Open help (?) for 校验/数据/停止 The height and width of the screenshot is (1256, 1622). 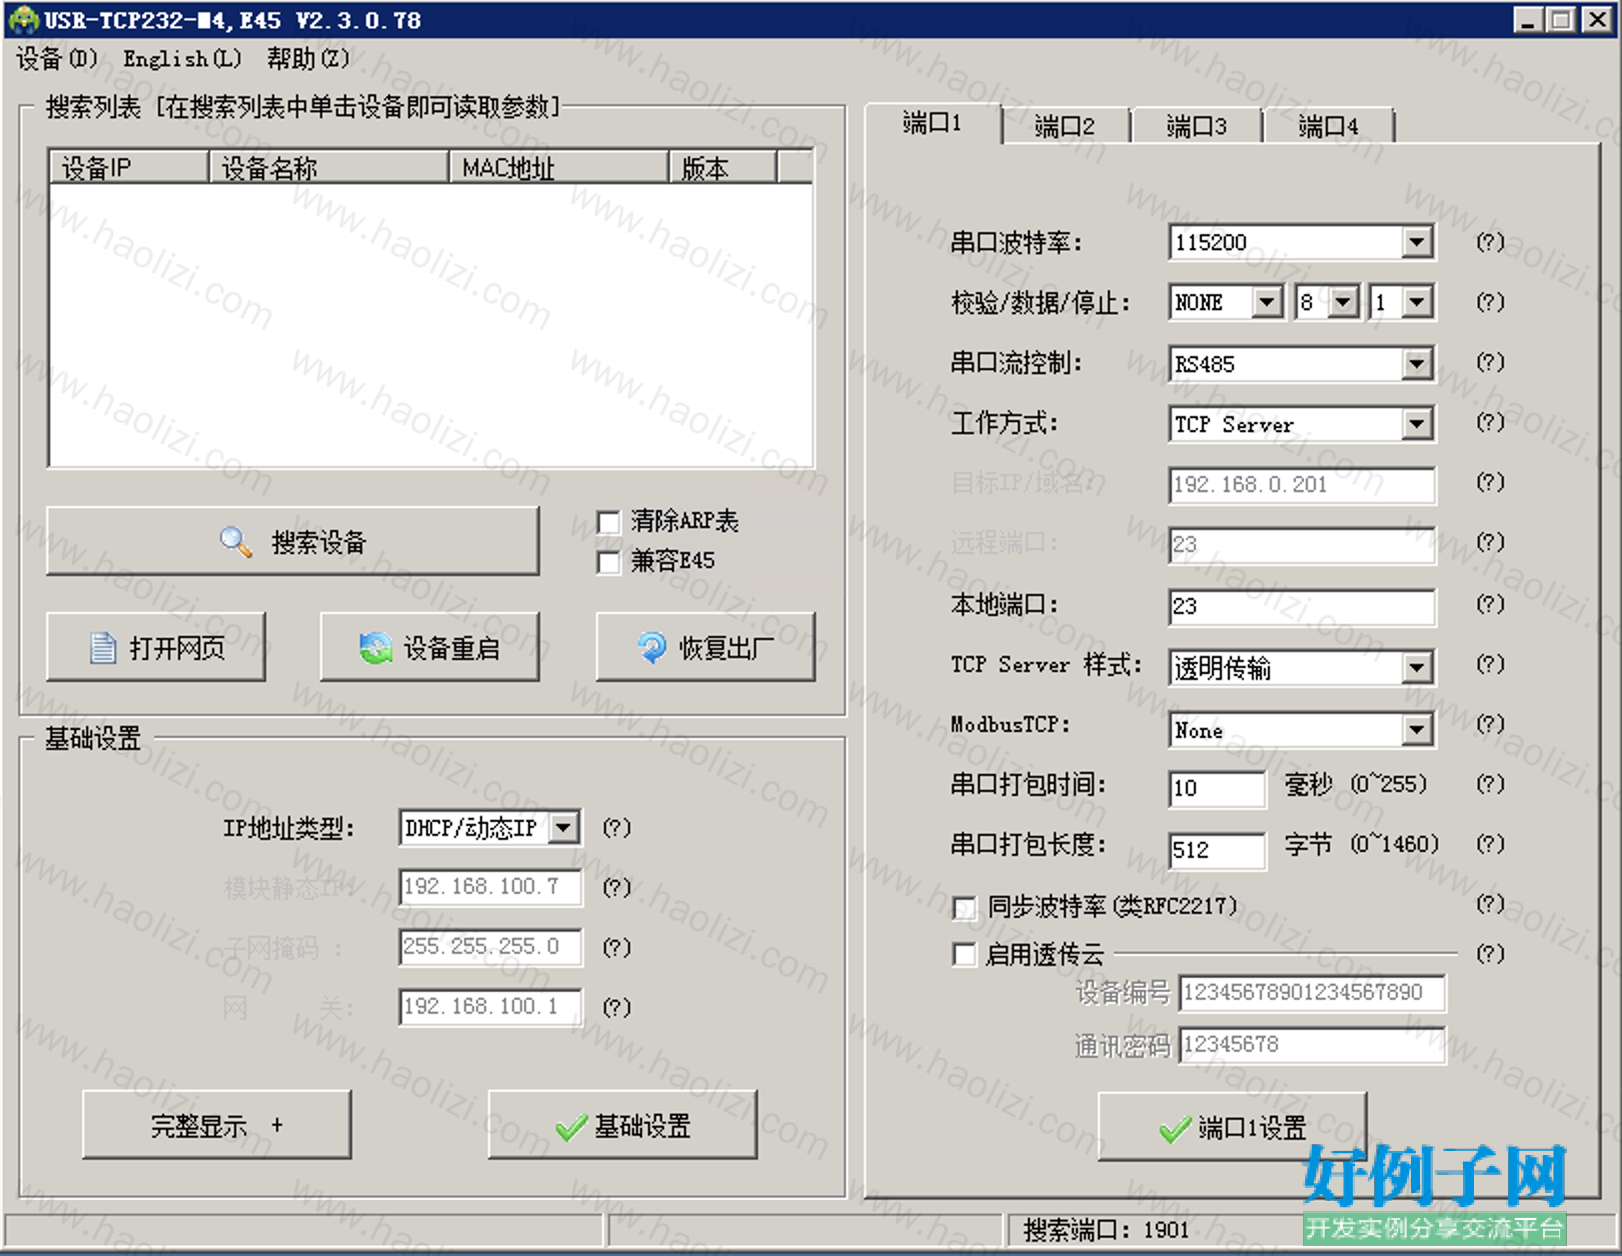1490,302
